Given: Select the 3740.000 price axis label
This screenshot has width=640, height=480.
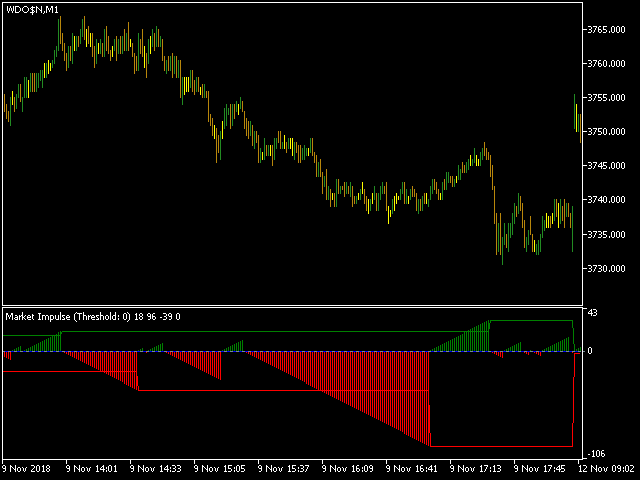Looking at the screenshot, I should click(x=606, y=200).
